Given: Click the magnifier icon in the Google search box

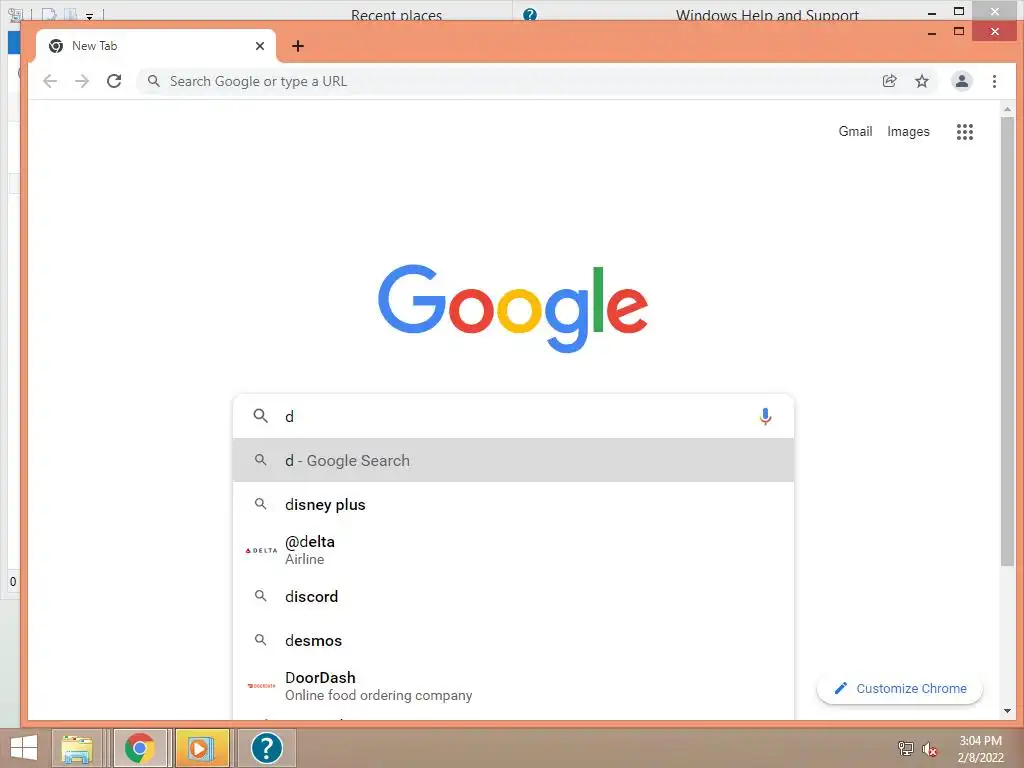Looking at the screenshot, I should [261, 416].
